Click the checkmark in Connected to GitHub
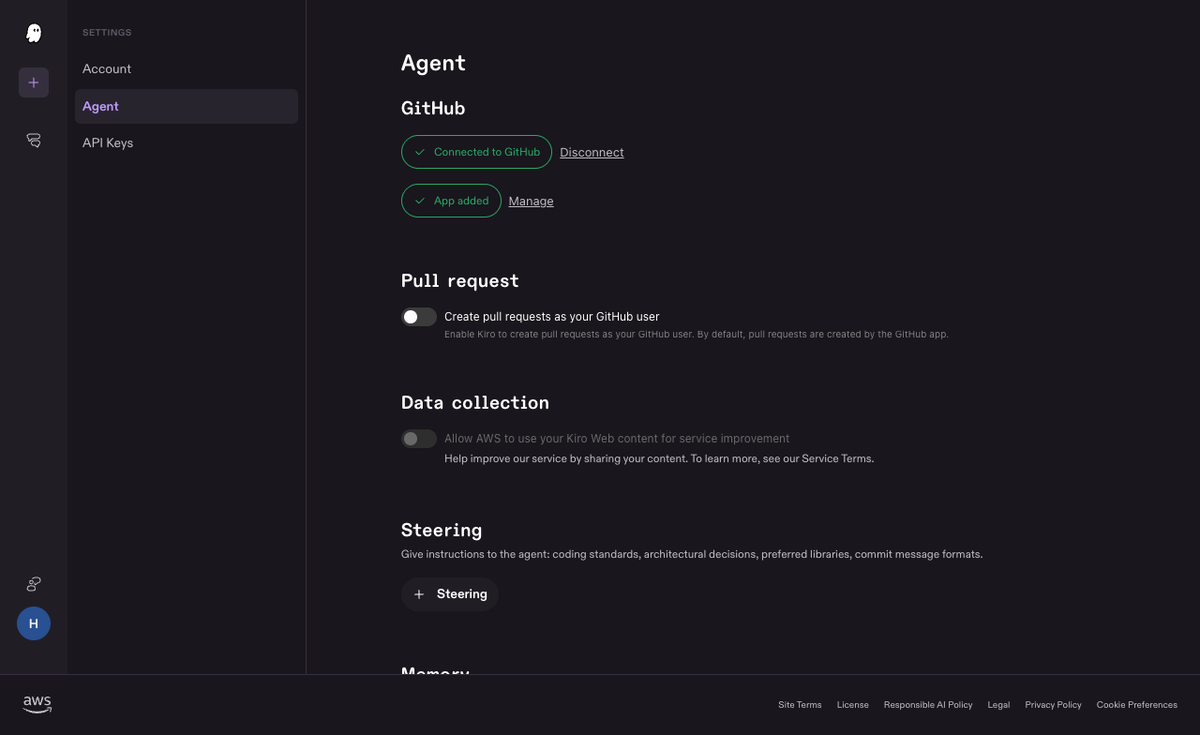This screenshot has width=1200, height=735. click(x=420, y=152)
